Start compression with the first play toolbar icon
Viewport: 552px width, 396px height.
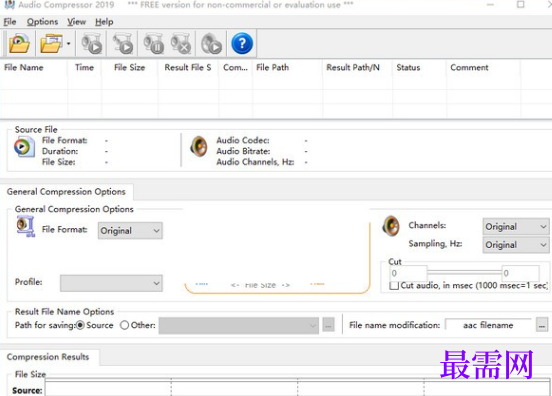point(92,44)
